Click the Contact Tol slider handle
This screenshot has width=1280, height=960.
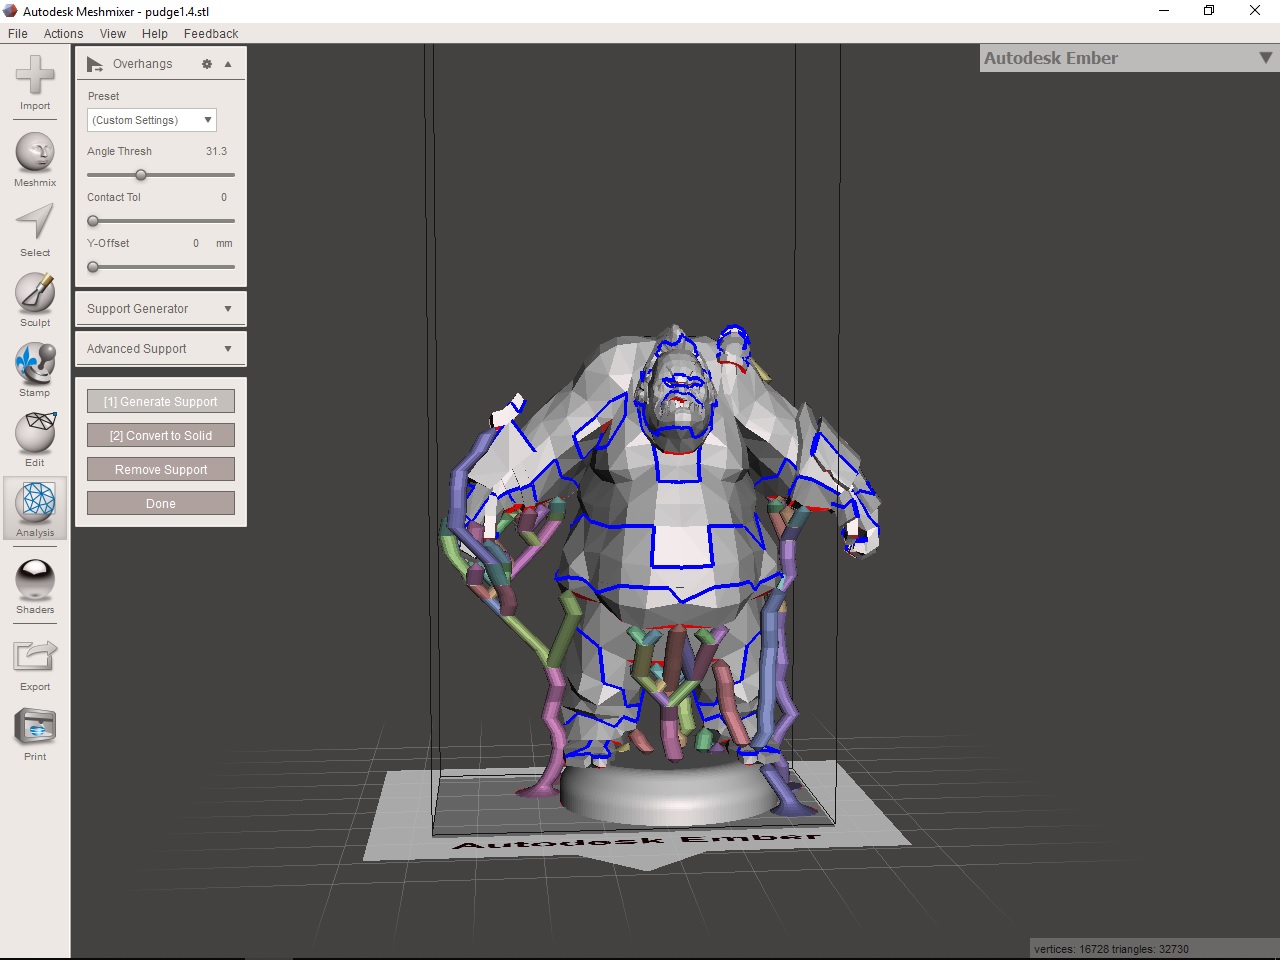pos(93,221)
